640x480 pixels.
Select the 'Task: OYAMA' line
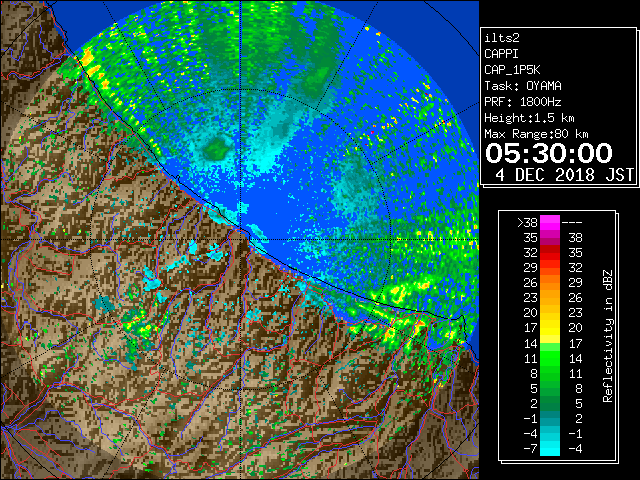[x=523, y=86]
